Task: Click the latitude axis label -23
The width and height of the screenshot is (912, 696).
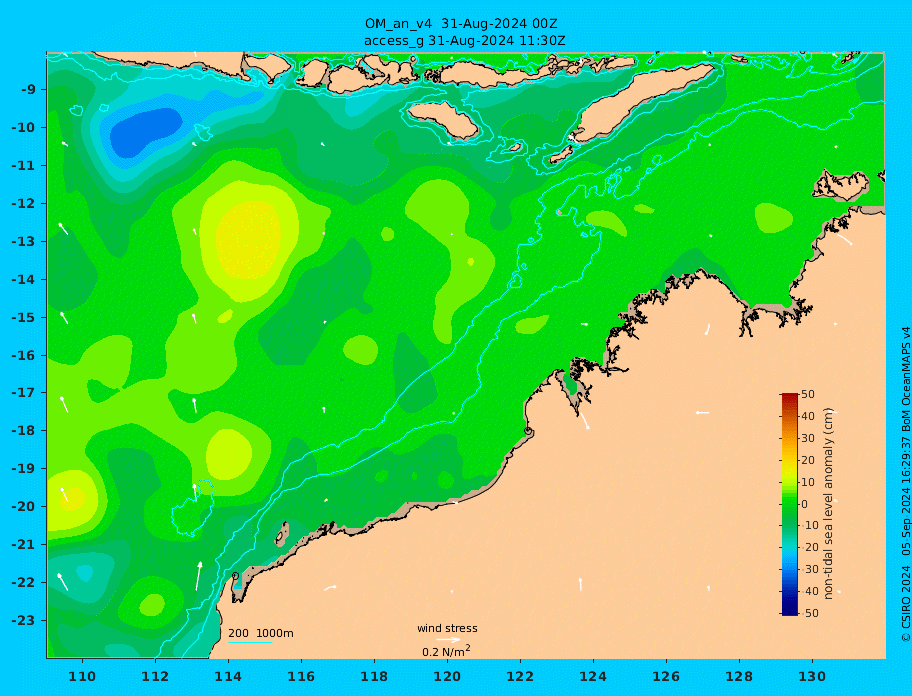Action: [26, 620]
